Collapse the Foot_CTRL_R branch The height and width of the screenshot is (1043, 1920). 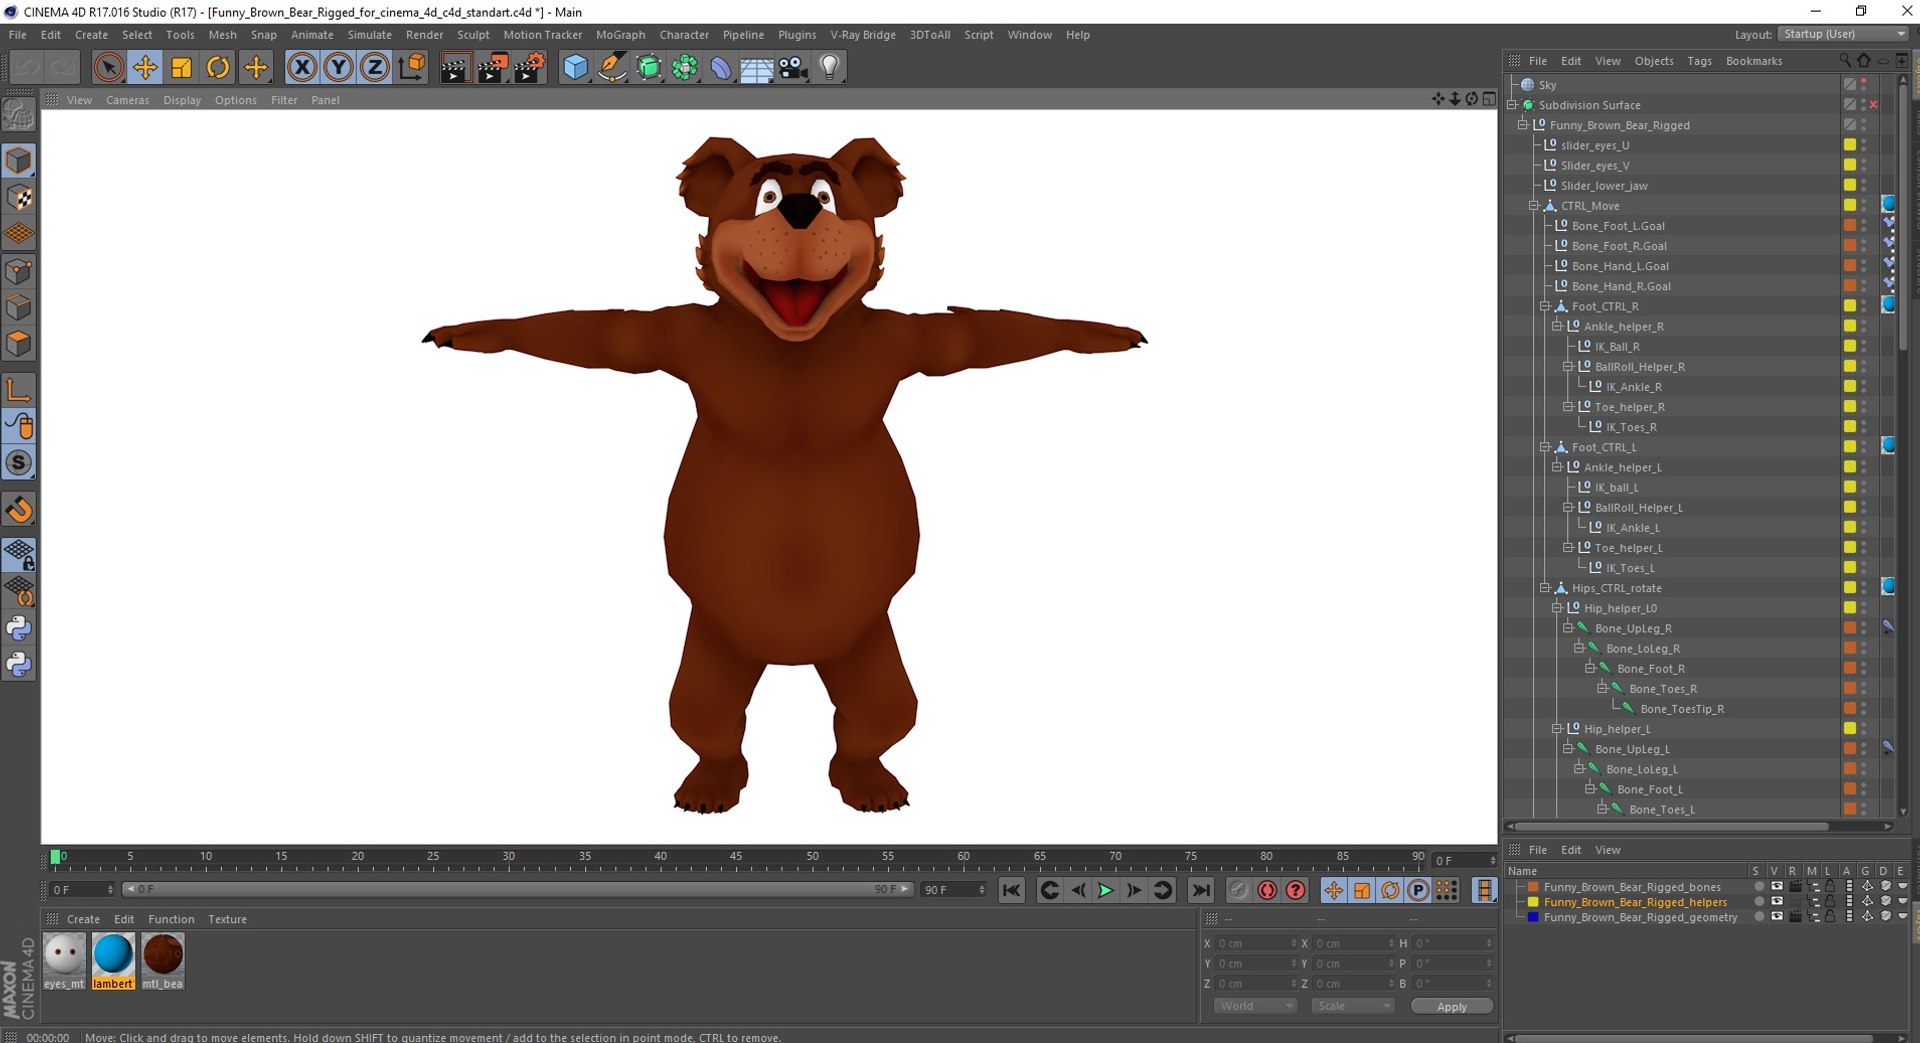click(1545, 306)
